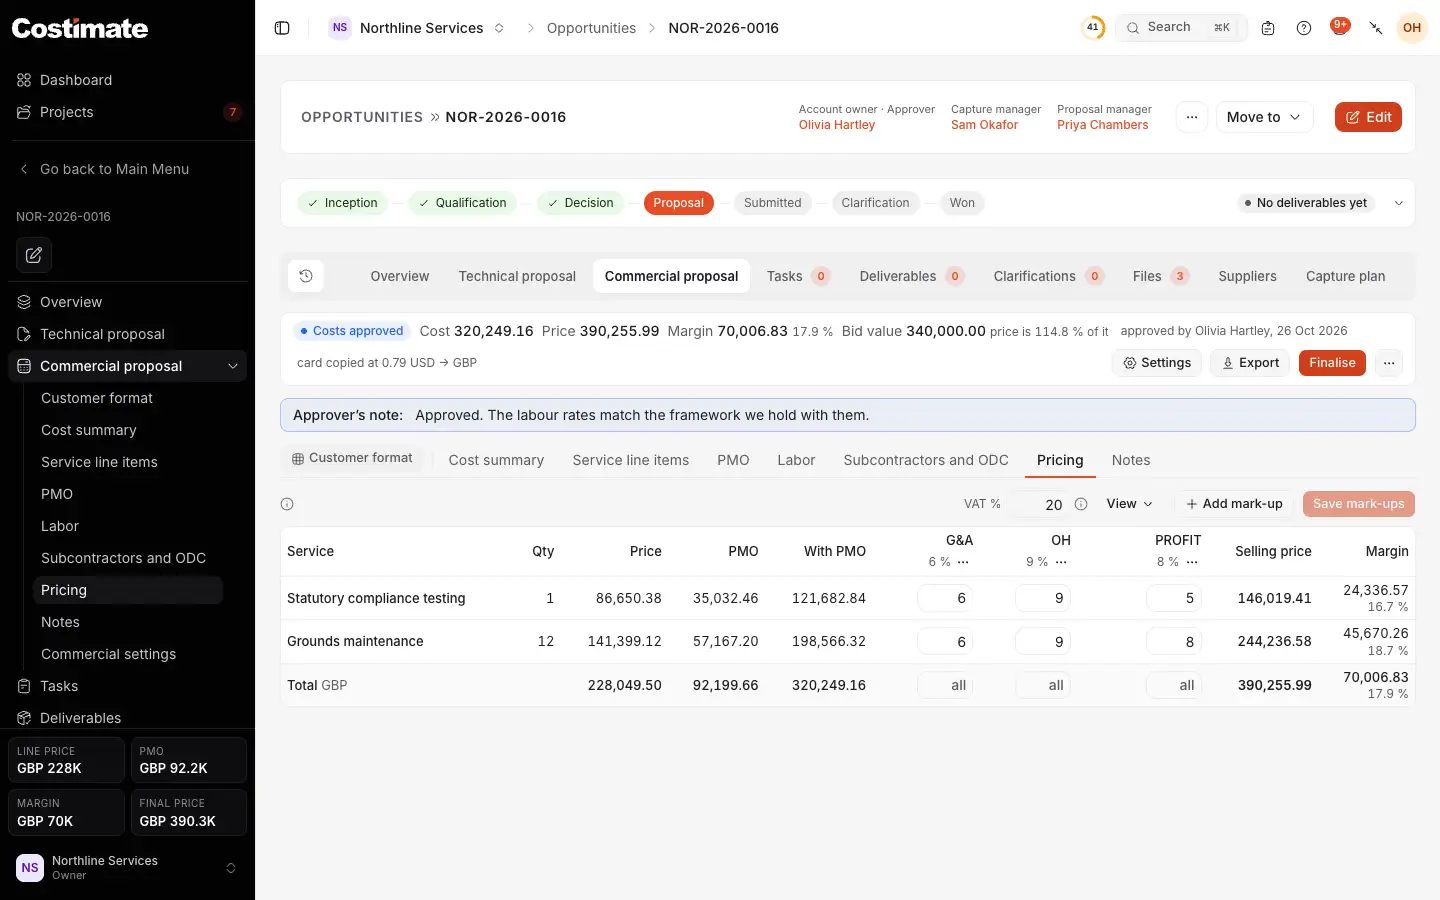
Task: Open the Files tab
Action: [1160, 276]
